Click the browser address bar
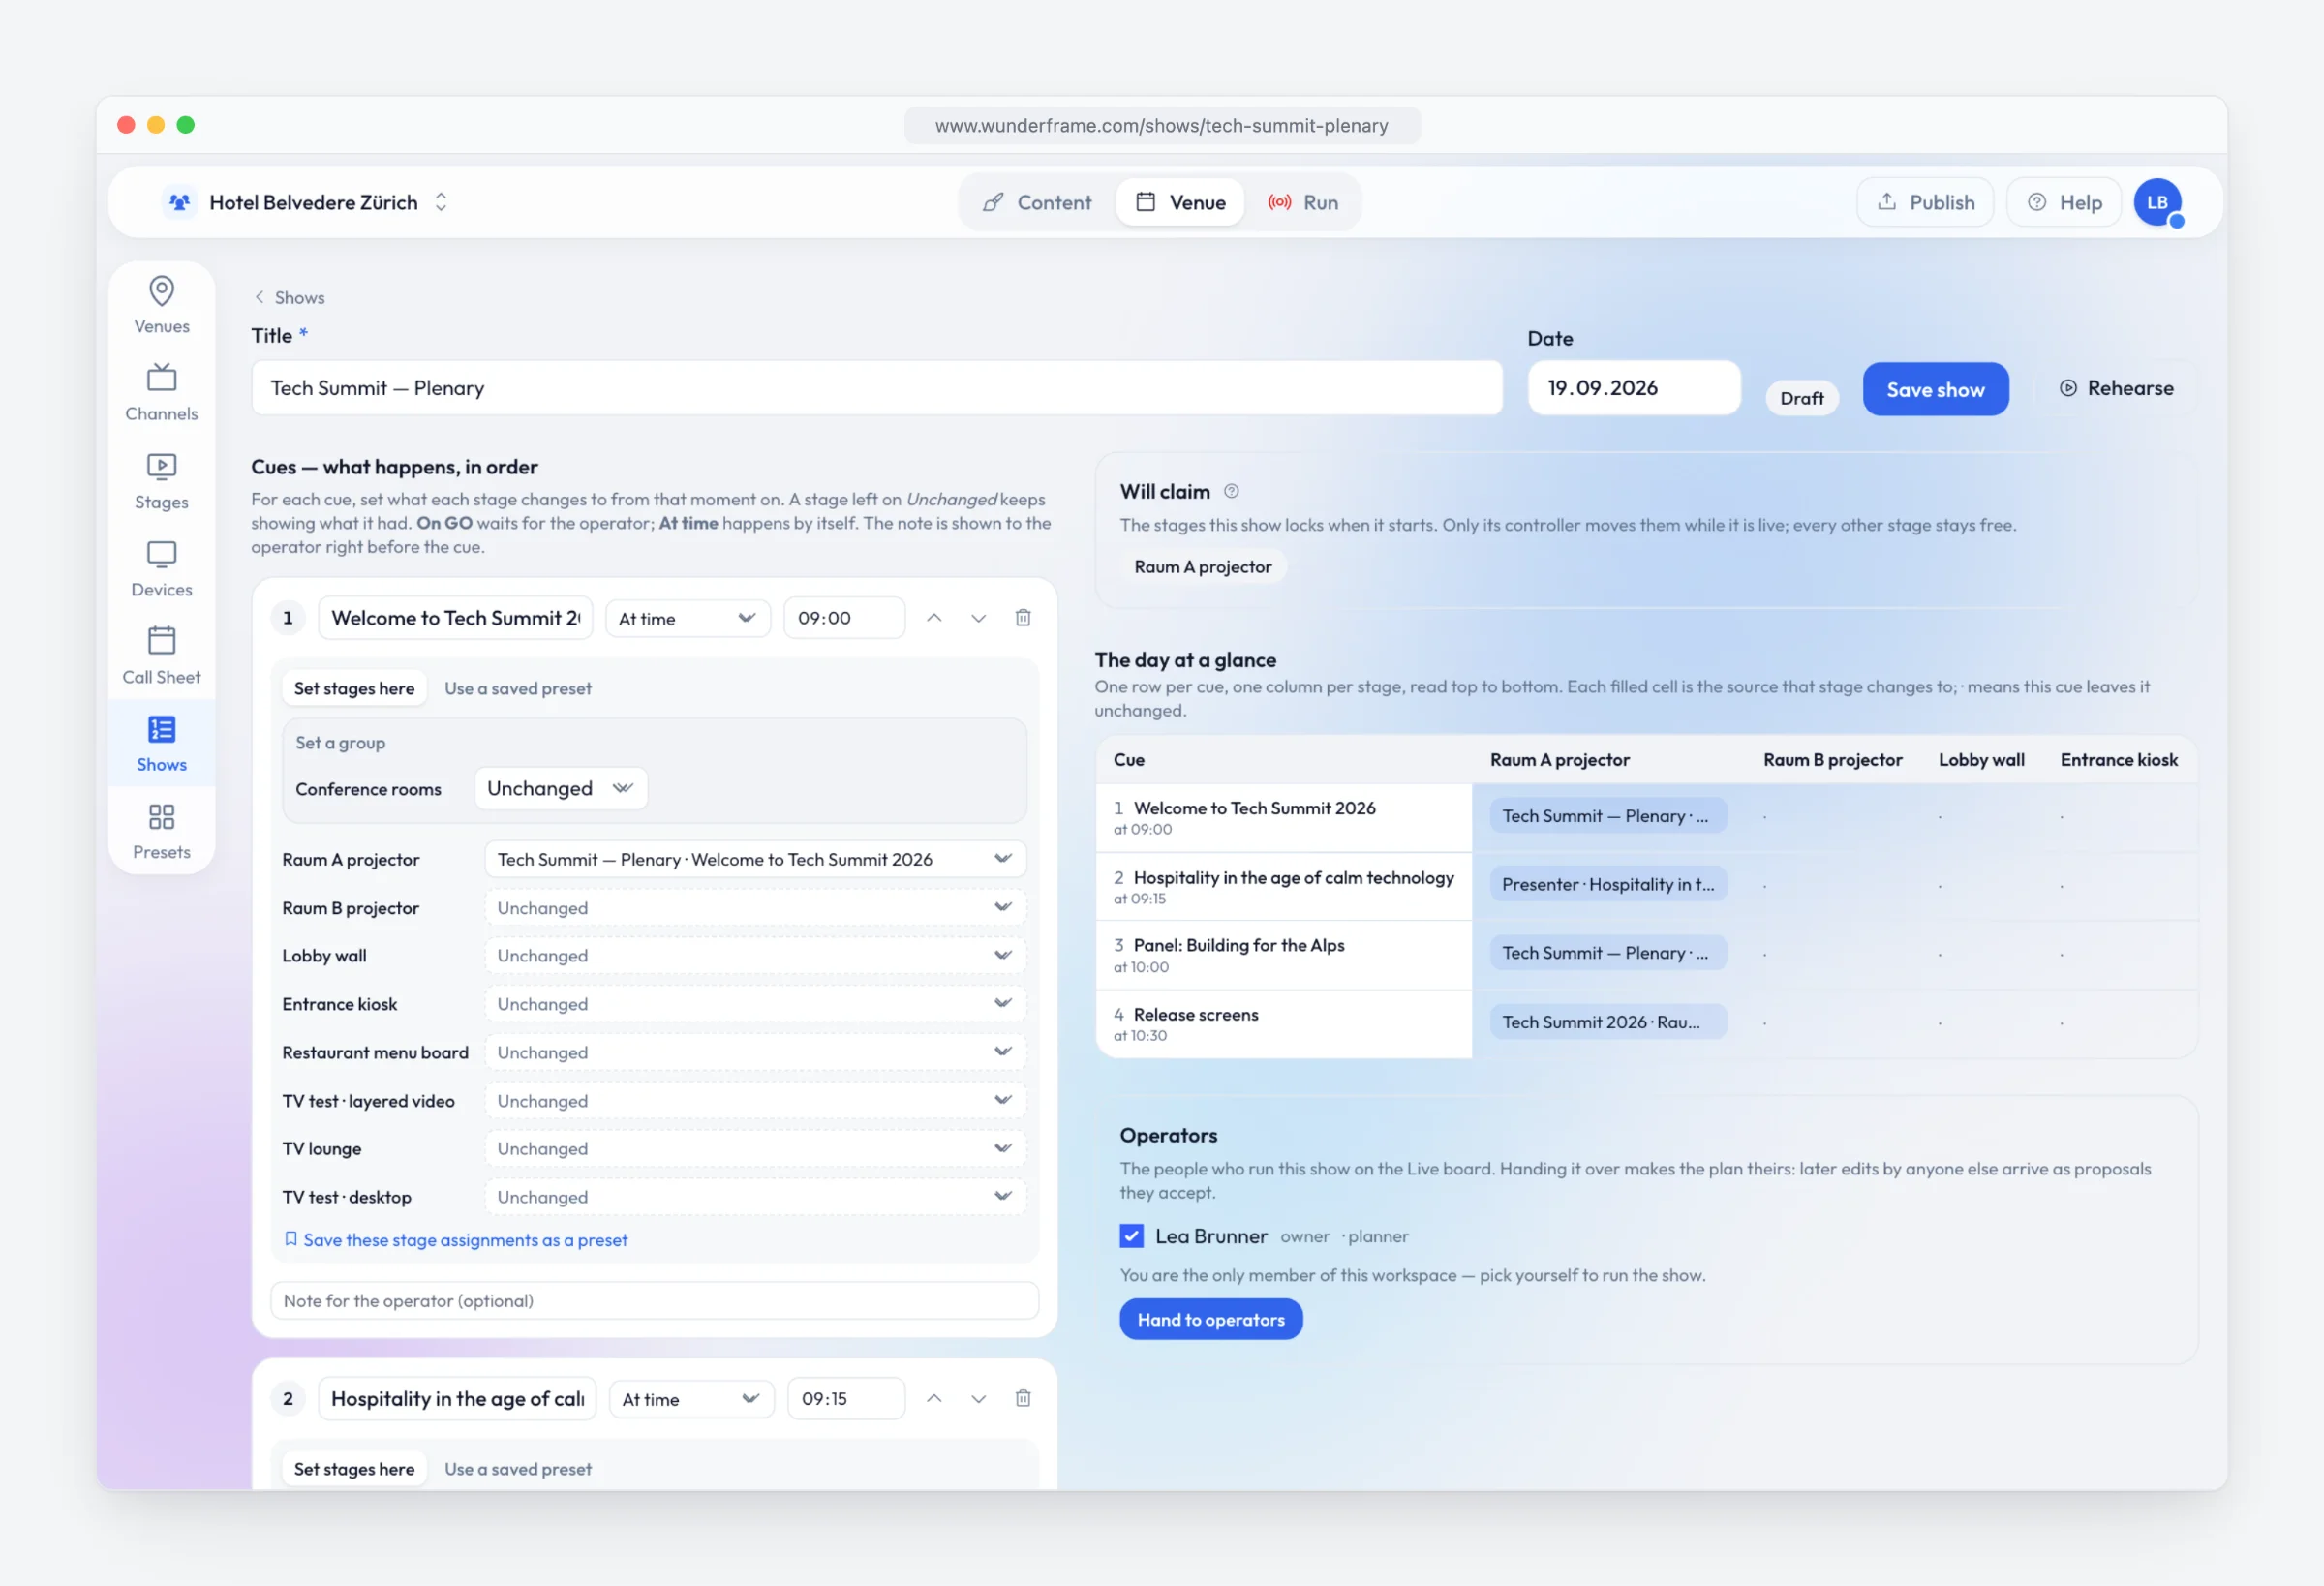Image resolution: width=2324 pixels, height=1586 pixels. [x=1161, y=125]
